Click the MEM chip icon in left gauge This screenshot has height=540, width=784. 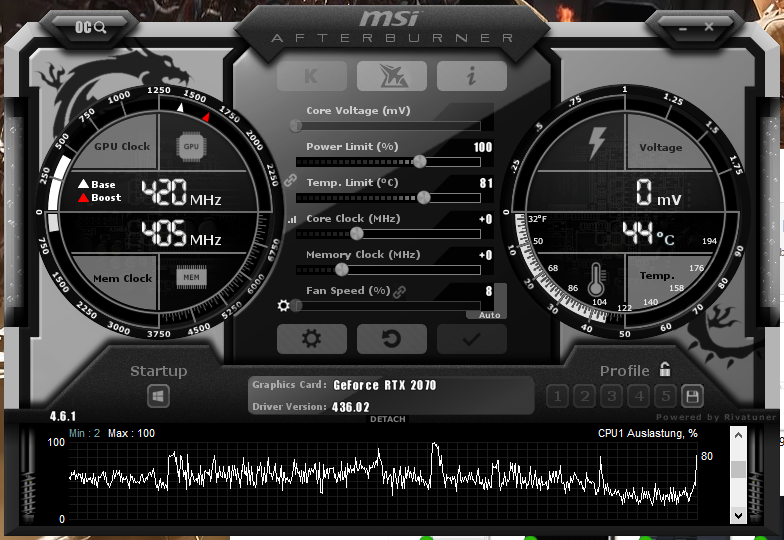[x=191, y=278]
